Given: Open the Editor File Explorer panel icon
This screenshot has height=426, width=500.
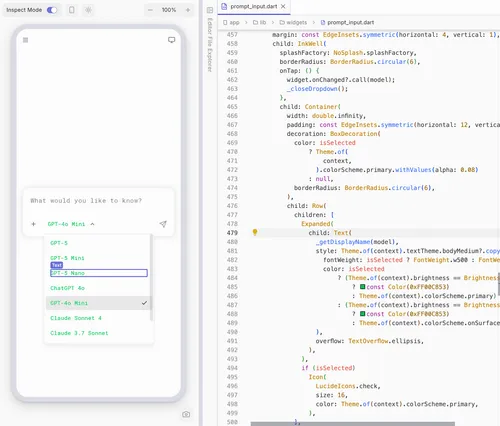Looking at the screenshot, I should pos(210,10).
